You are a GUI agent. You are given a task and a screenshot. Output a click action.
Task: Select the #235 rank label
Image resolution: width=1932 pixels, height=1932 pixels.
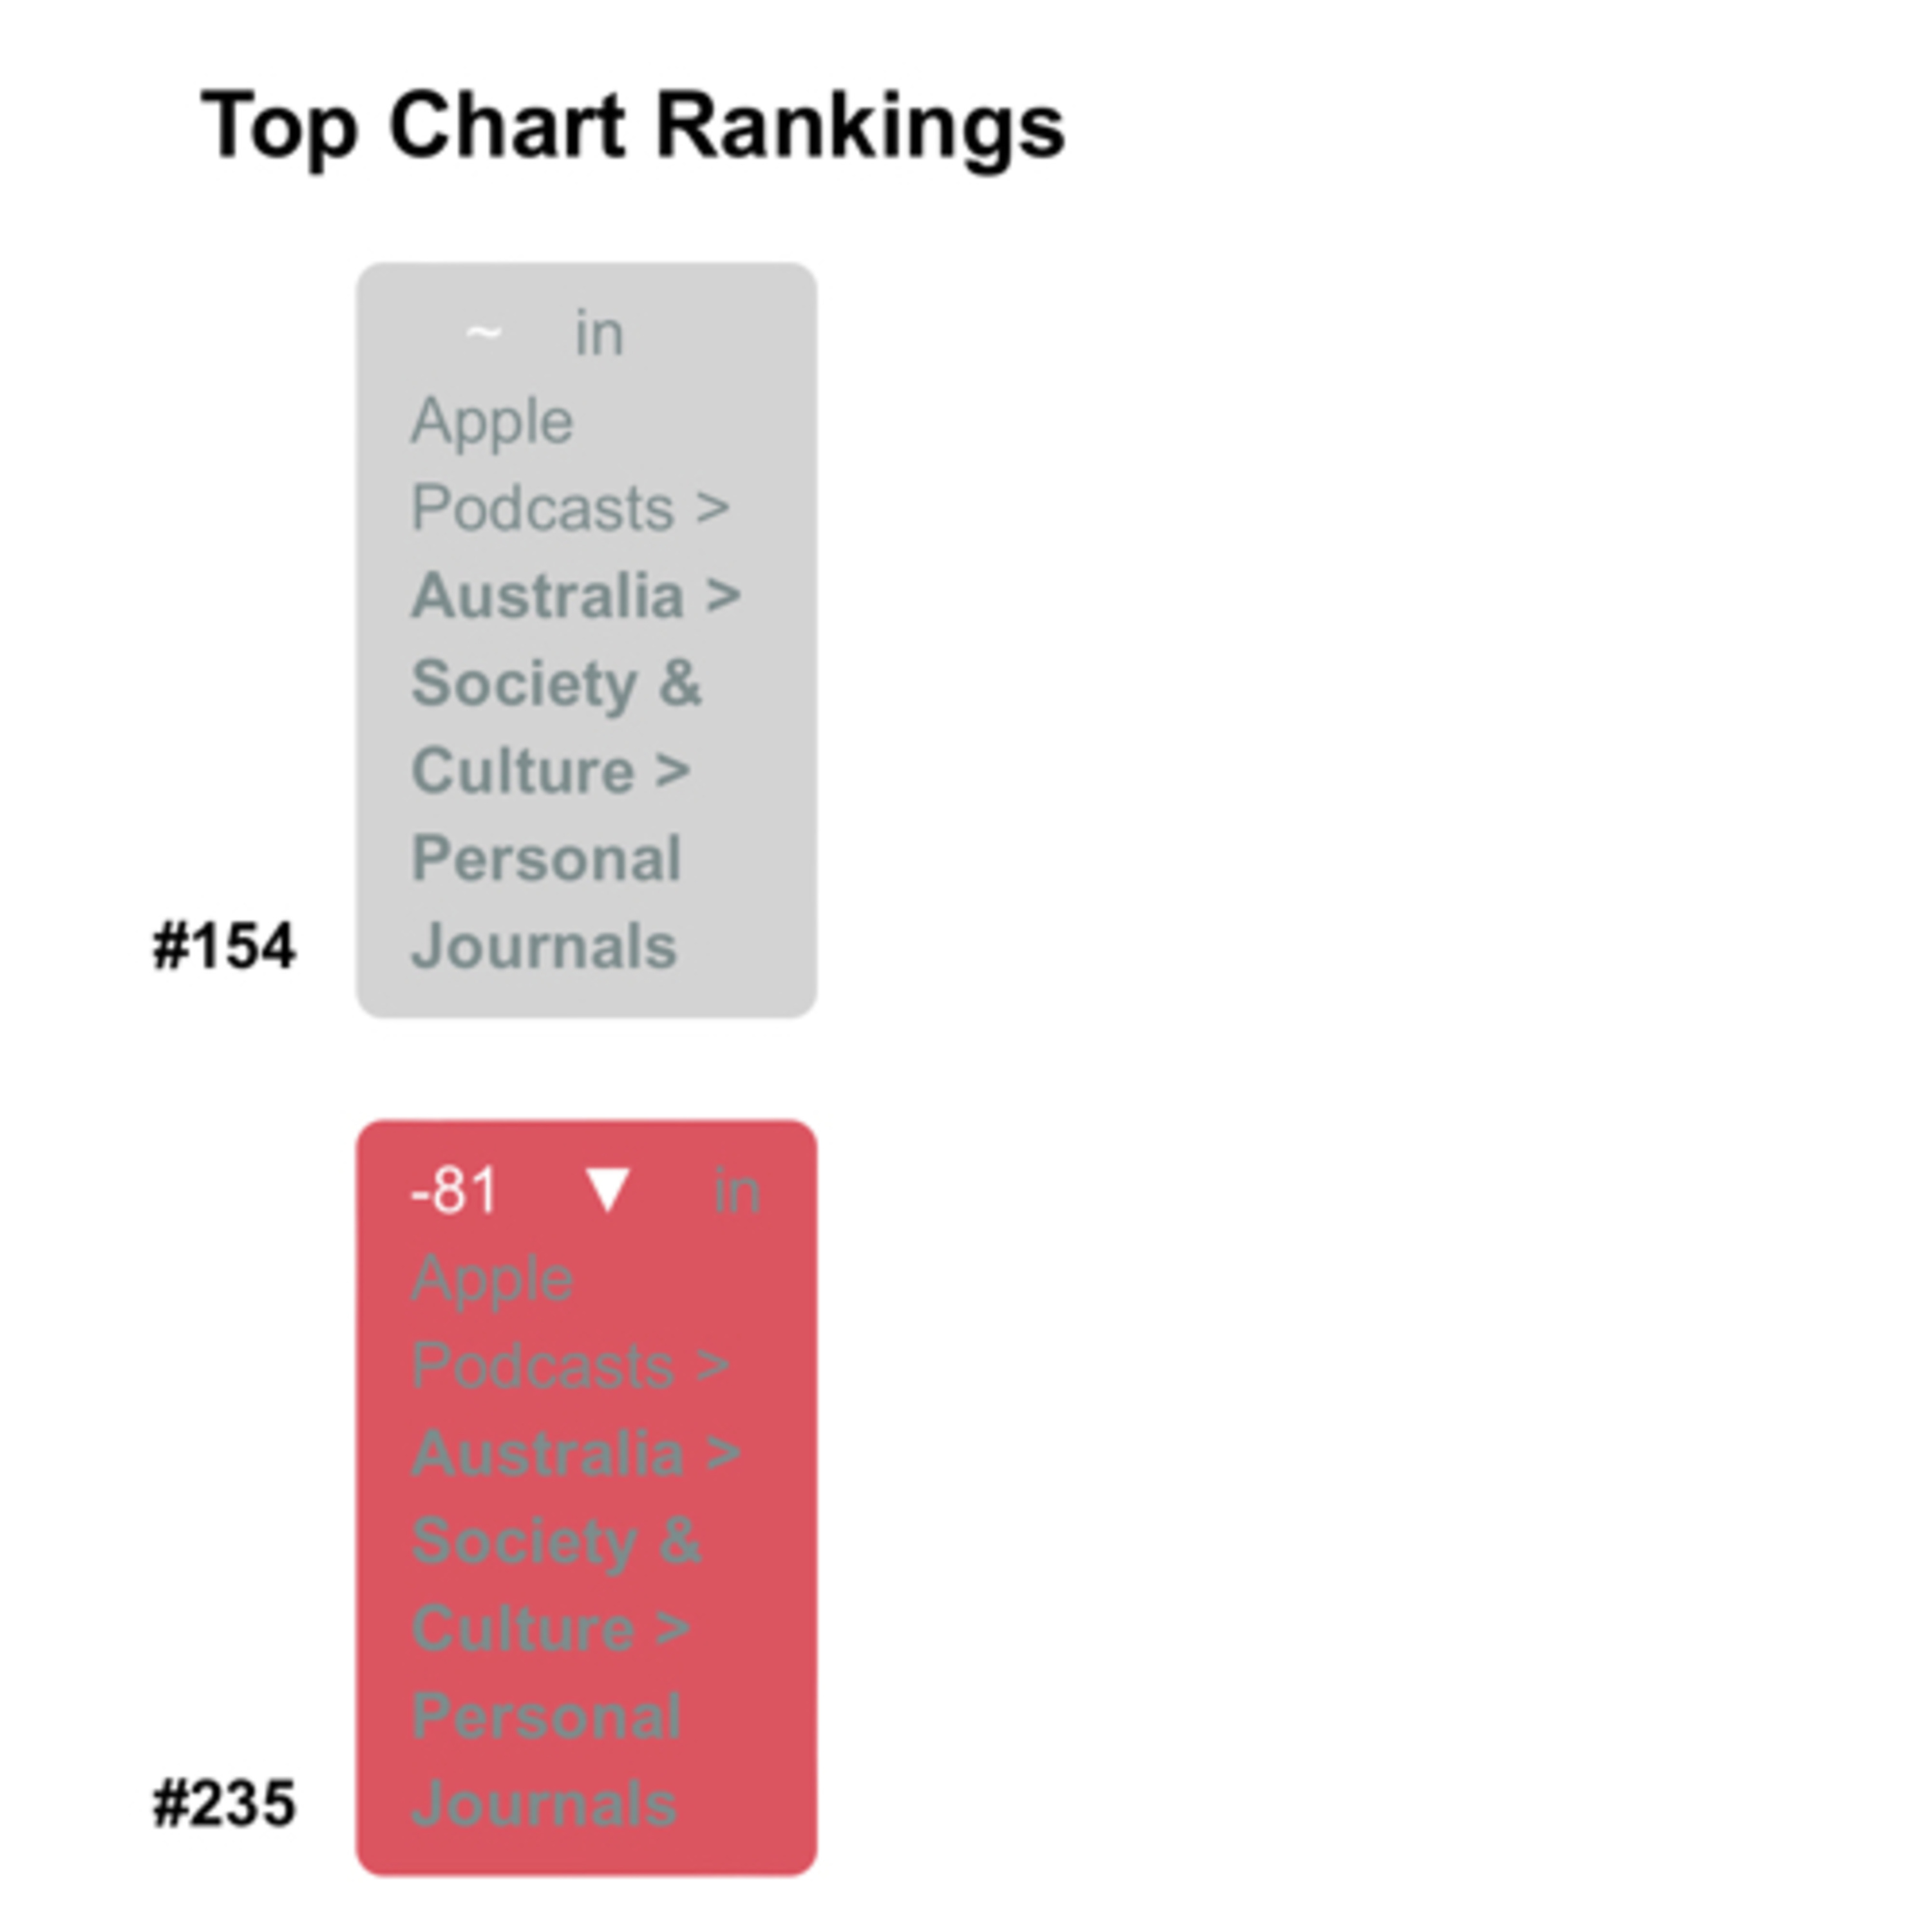[224, 1803]
